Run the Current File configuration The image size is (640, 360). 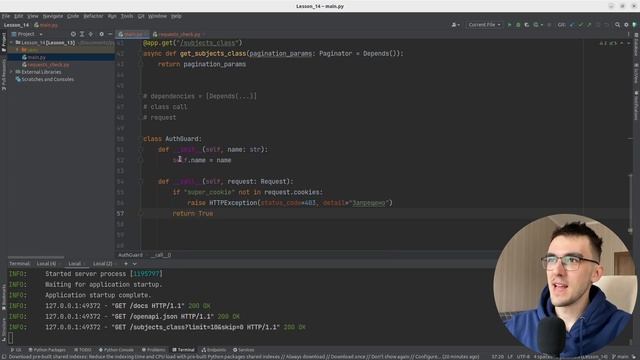click(509, 25)
